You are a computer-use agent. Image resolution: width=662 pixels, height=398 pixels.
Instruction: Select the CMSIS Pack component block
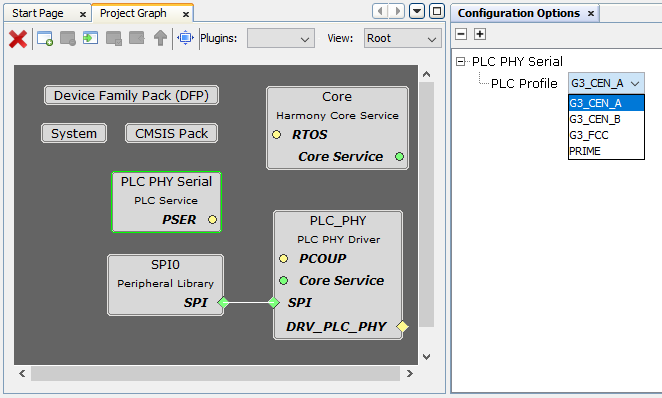(x=171, y=133)
